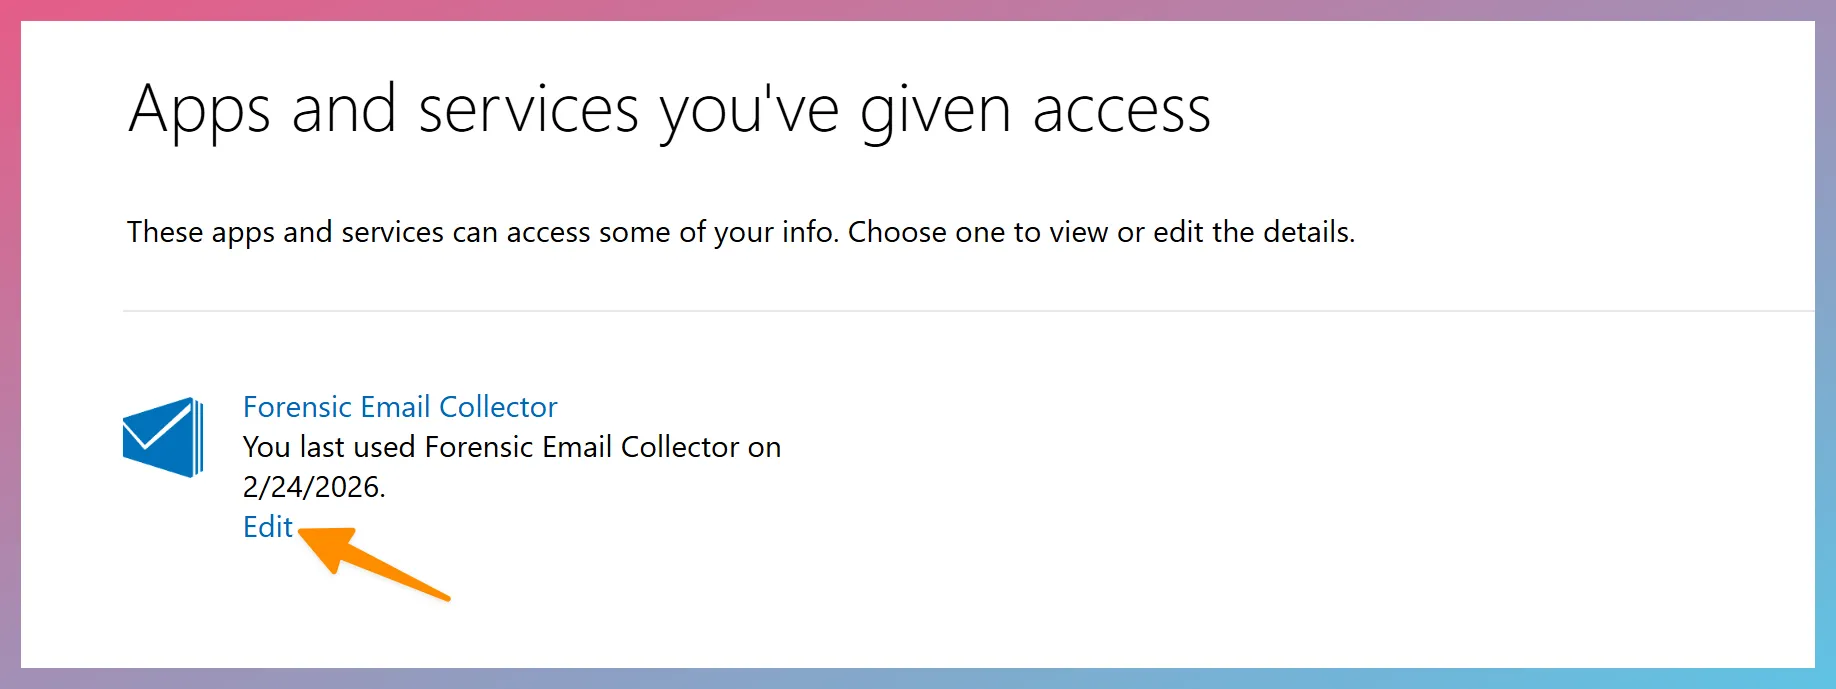Click the Edit link to change app access
1836x689 pixels.
(x=266, y=527)
